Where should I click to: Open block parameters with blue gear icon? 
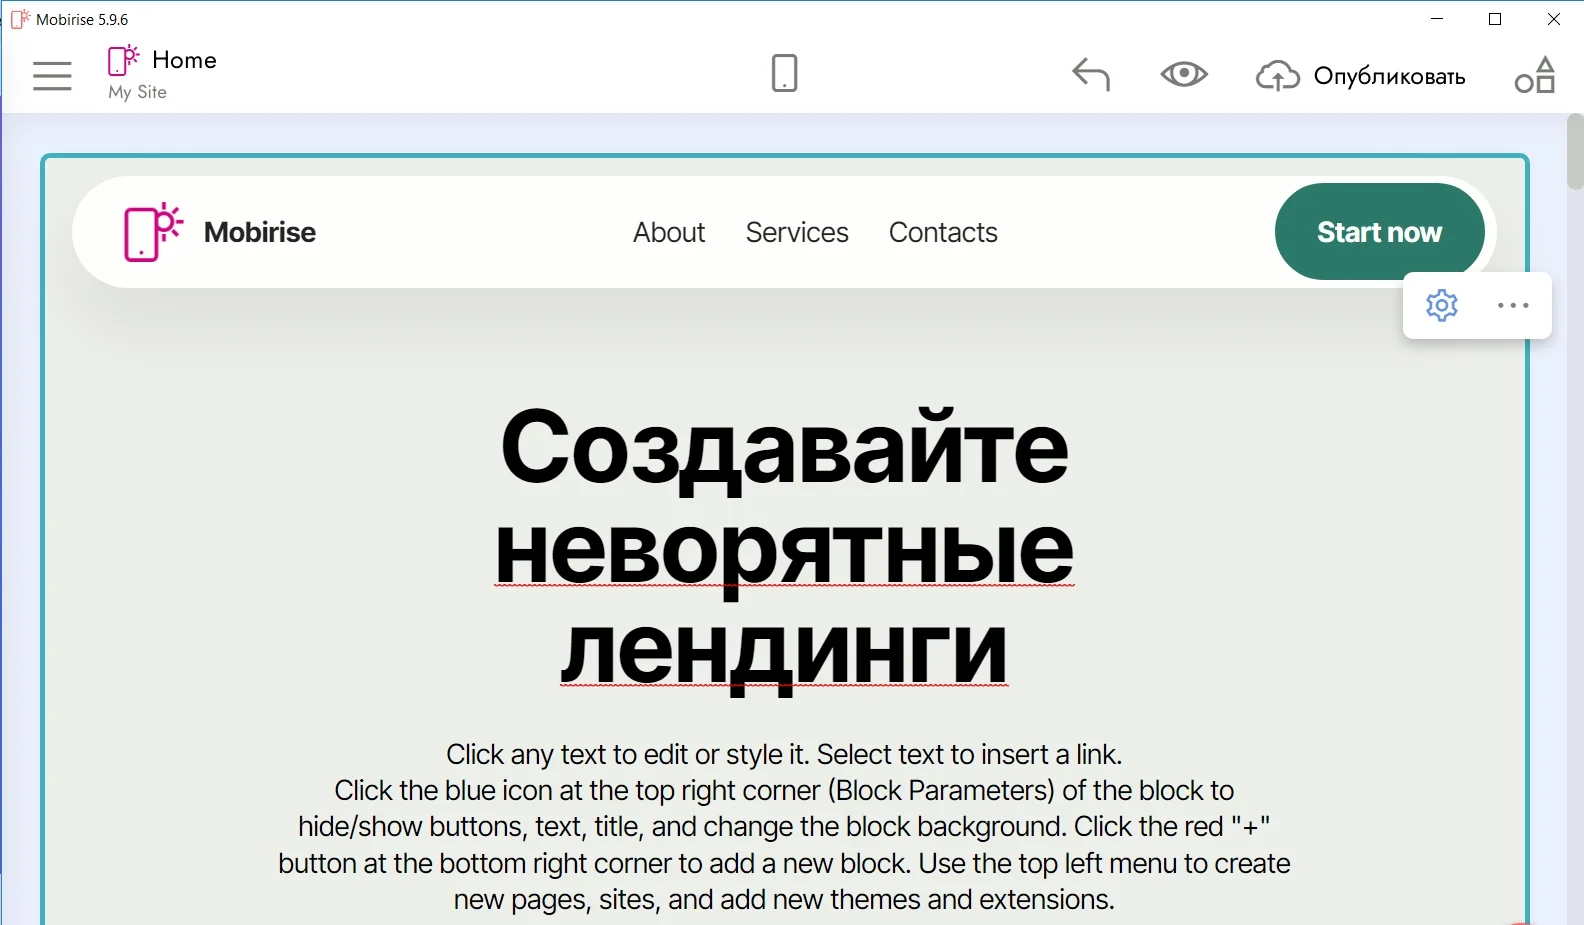click(1441, 305)
